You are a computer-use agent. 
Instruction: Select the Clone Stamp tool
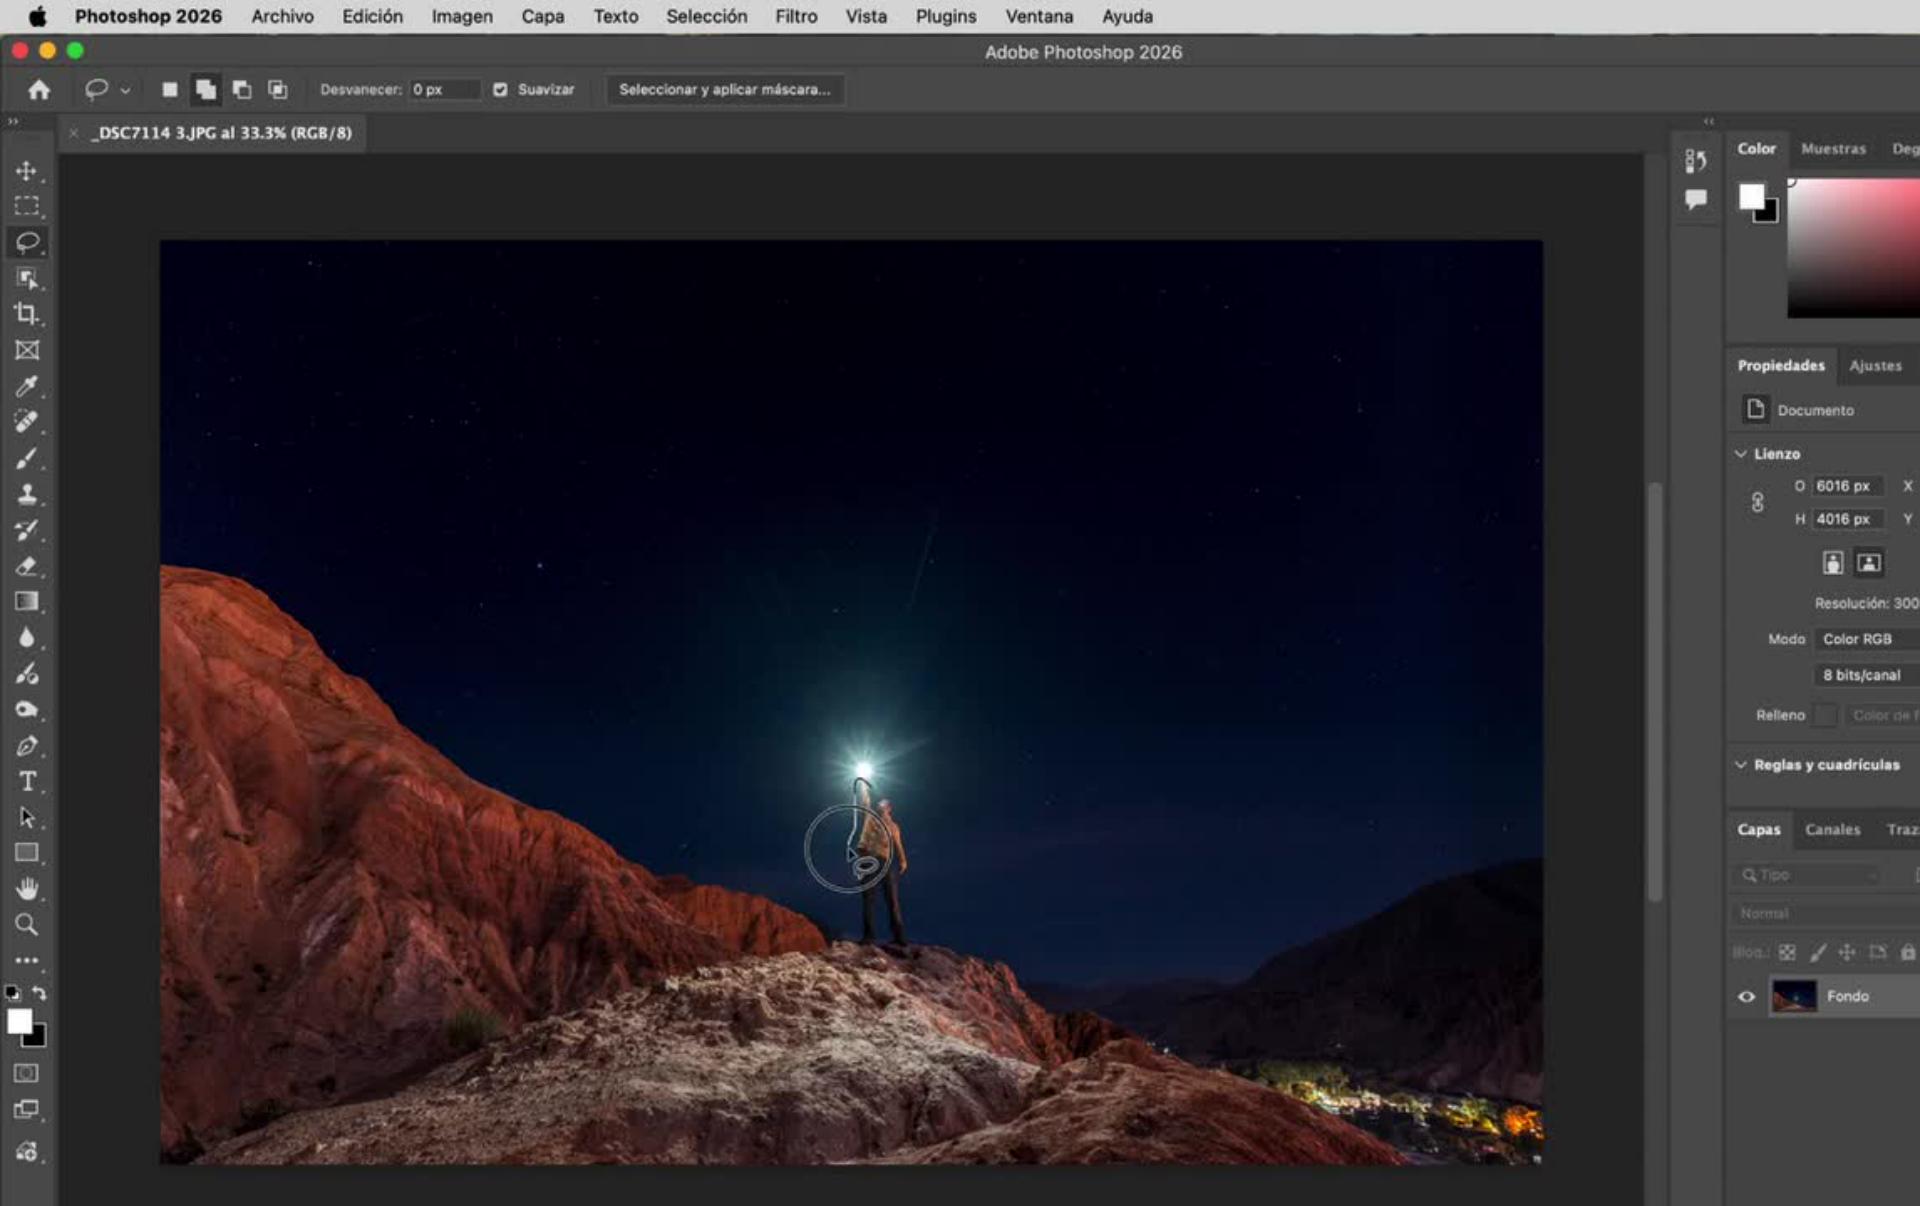tap(27, 494)
